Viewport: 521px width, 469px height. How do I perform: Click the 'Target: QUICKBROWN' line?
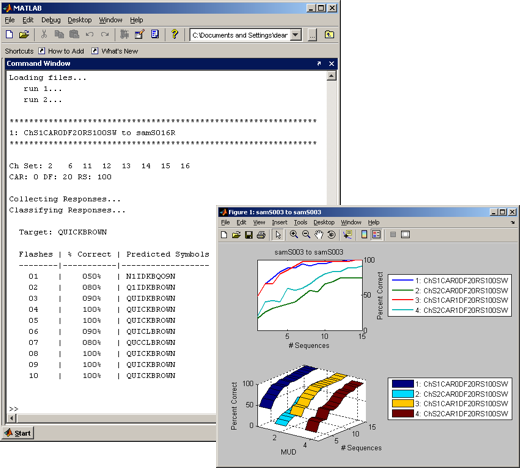tap(63, 232)
